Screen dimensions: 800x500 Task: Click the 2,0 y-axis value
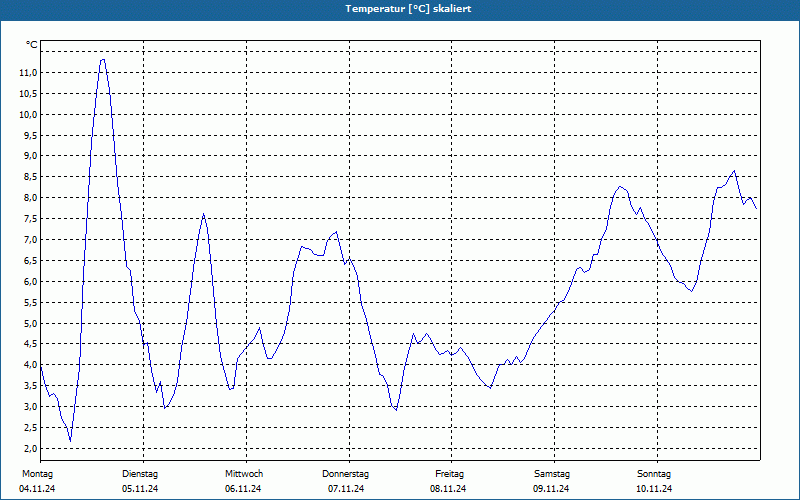[x=30, y=448]
